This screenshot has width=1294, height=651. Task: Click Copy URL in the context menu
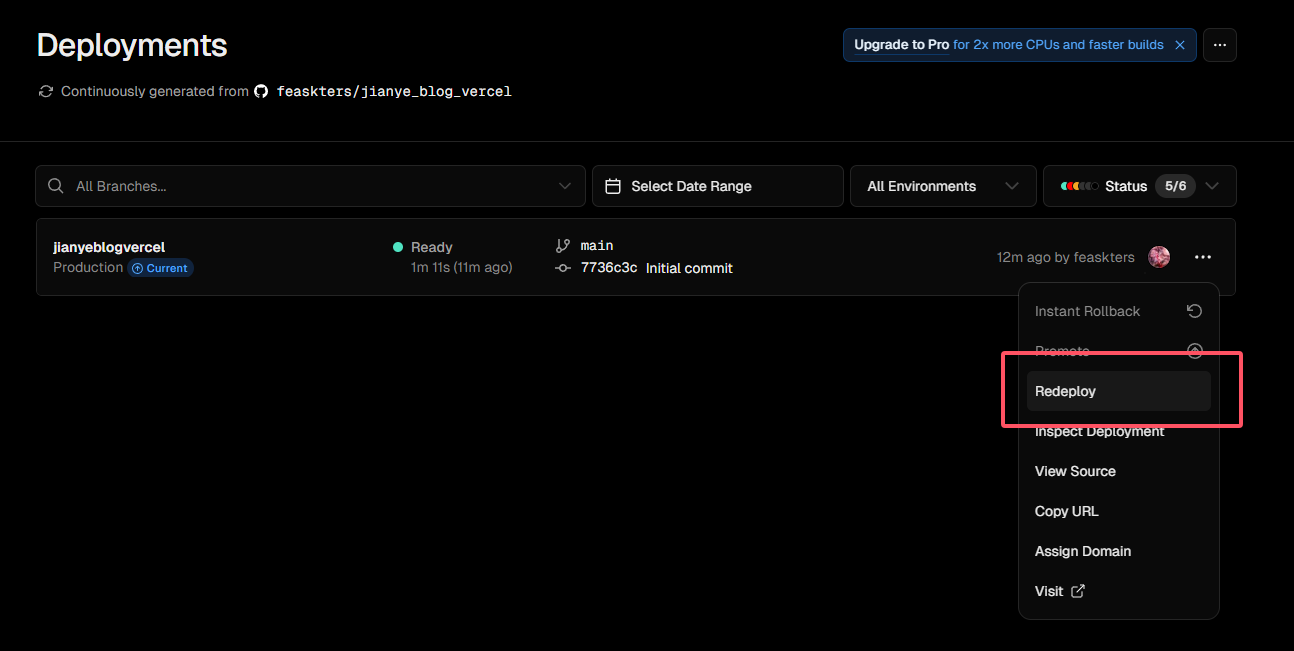[1066, 511]
